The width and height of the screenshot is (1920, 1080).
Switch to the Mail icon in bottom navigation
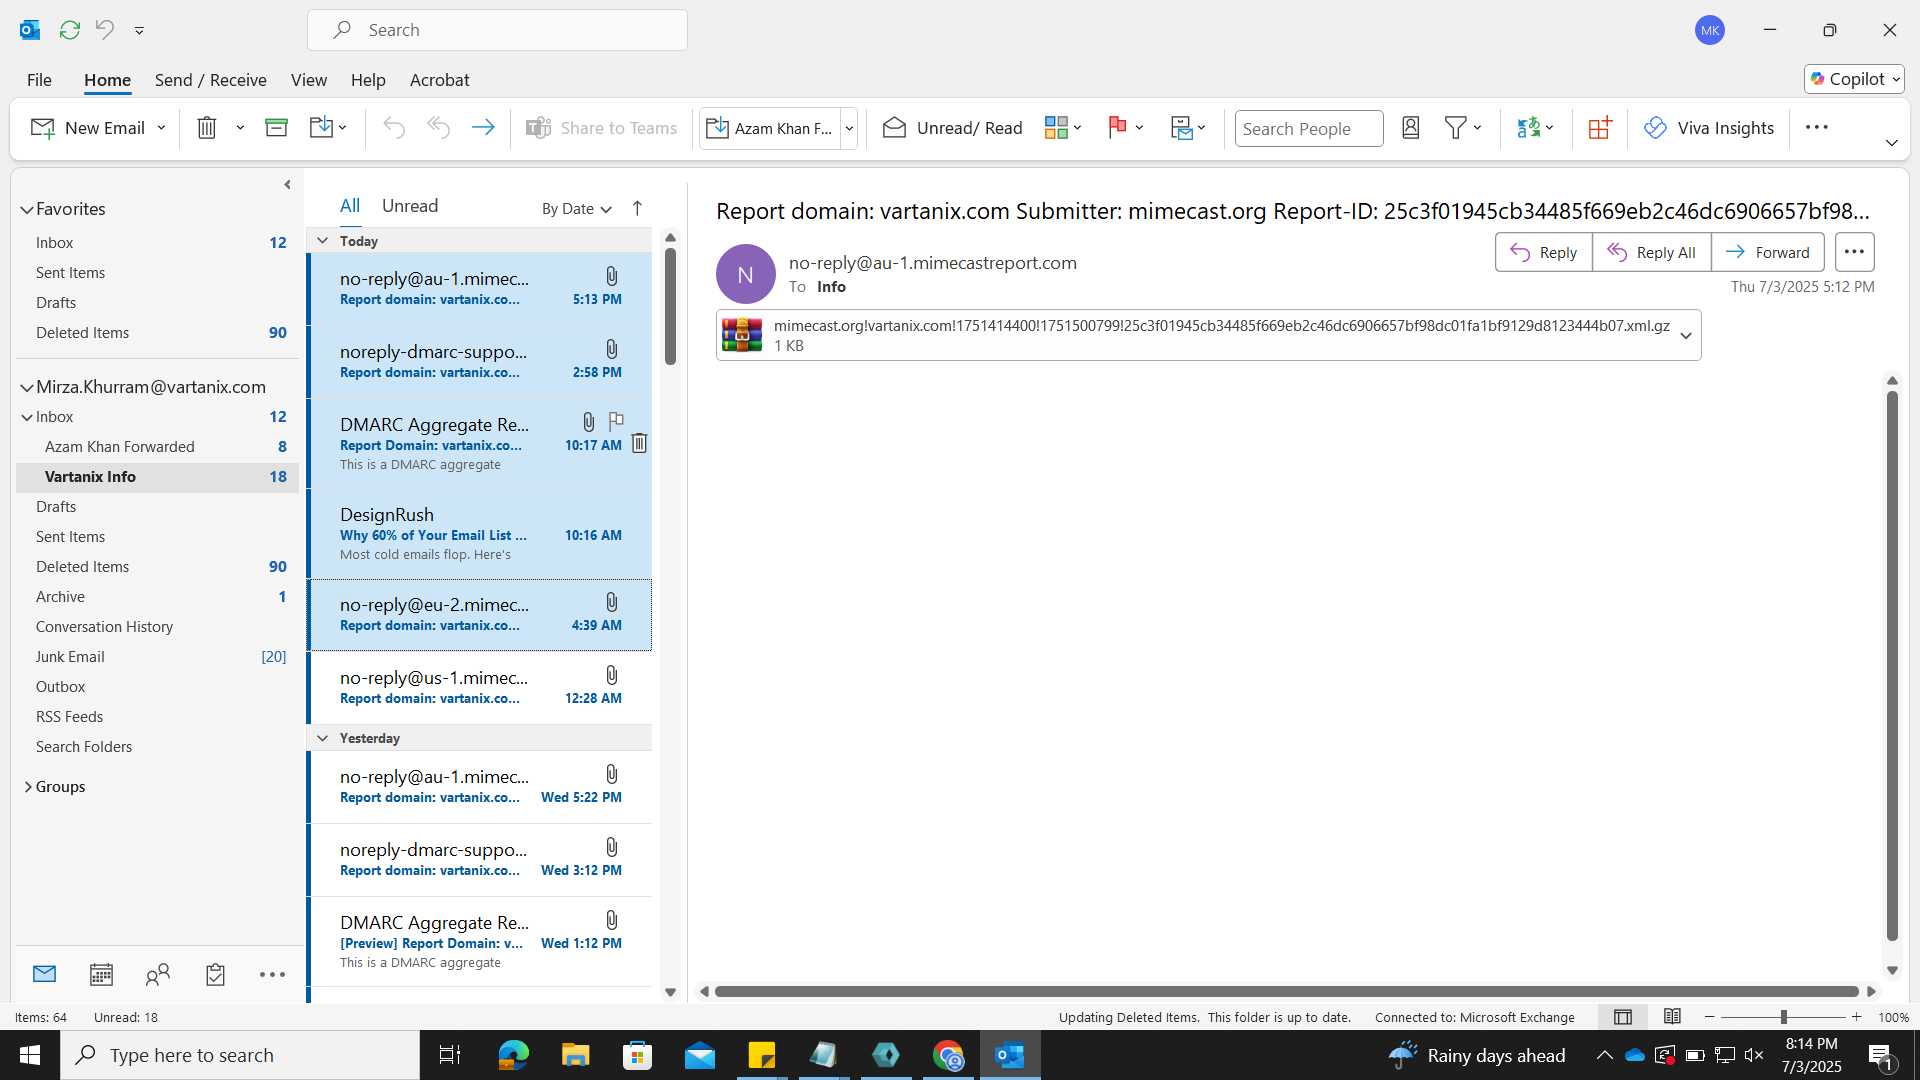44,973
